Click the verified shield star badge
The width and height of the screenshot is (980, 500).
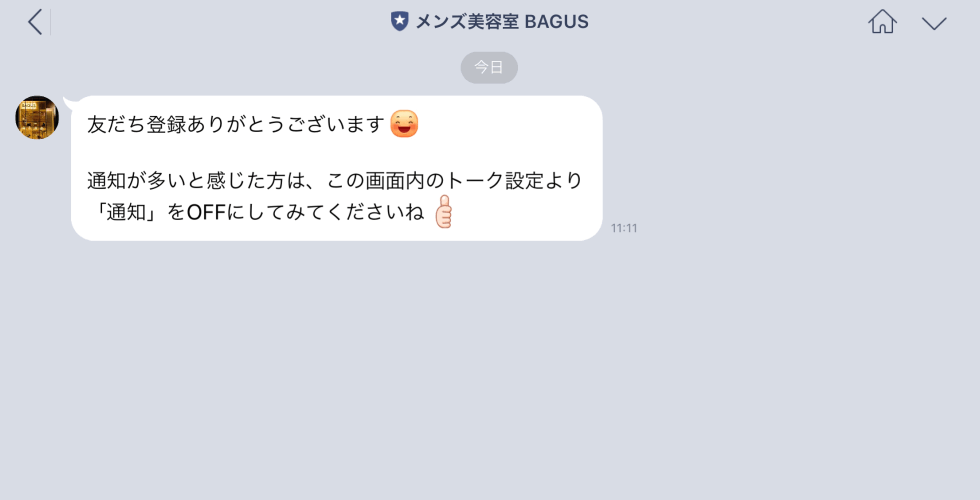399,21
